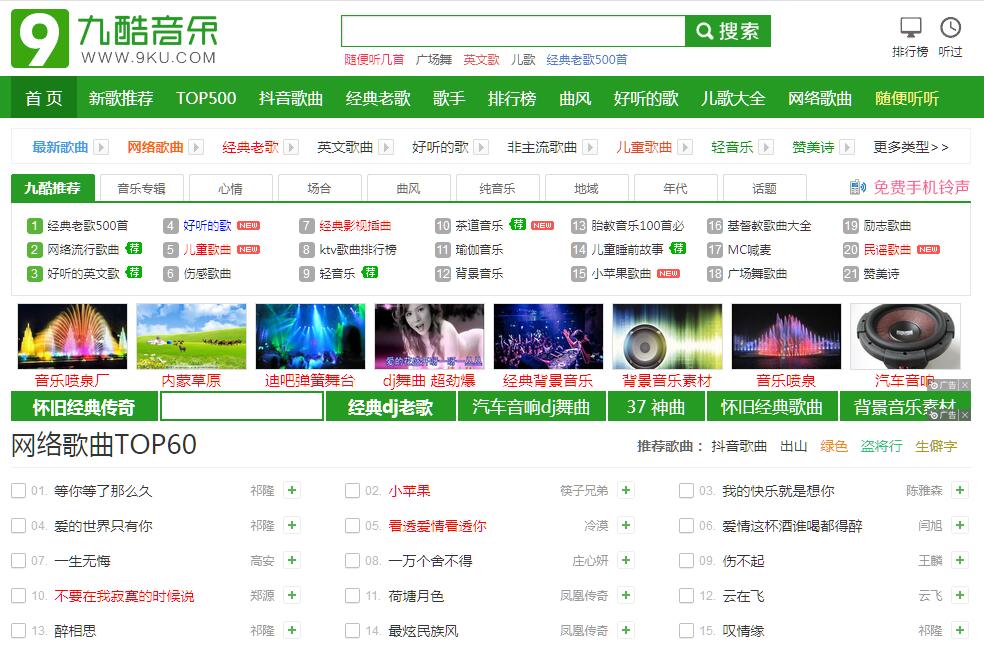
Task: Open 更多类型 expander
Action: pos(910,147)
